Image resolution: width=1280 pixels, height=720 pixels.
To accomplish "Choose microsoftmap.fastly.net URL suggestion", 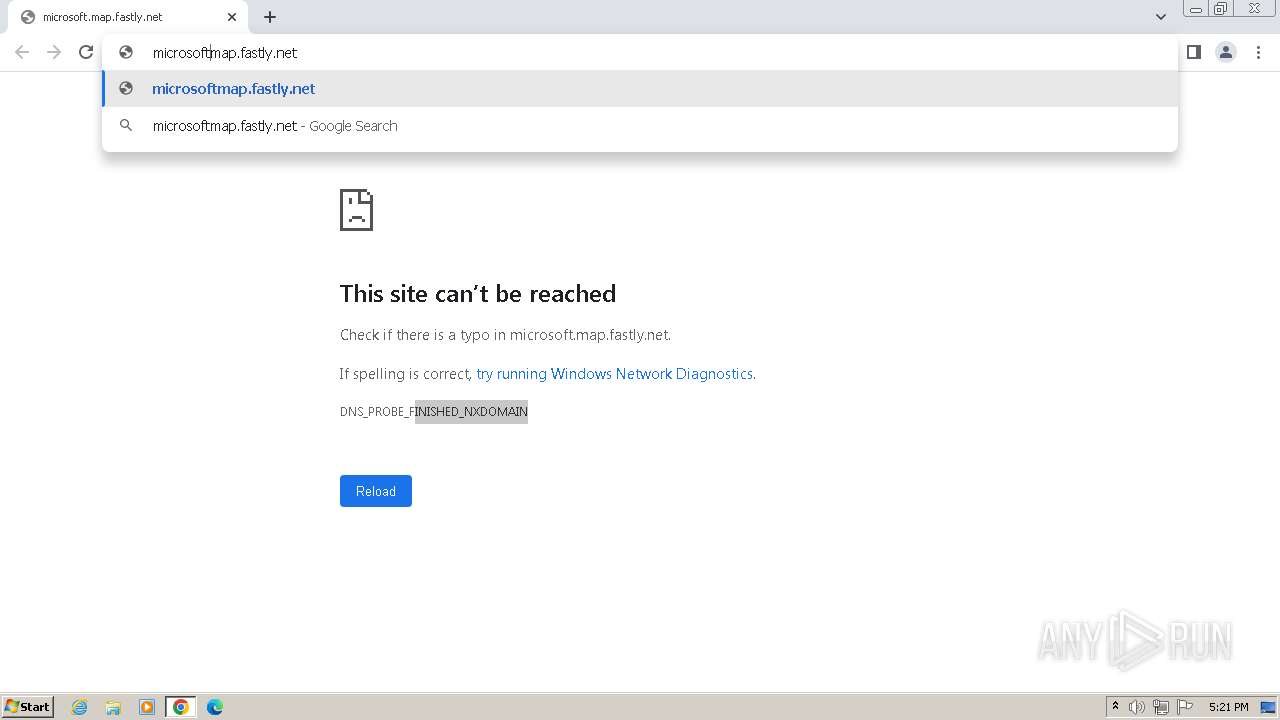I will tap(640, 89).
